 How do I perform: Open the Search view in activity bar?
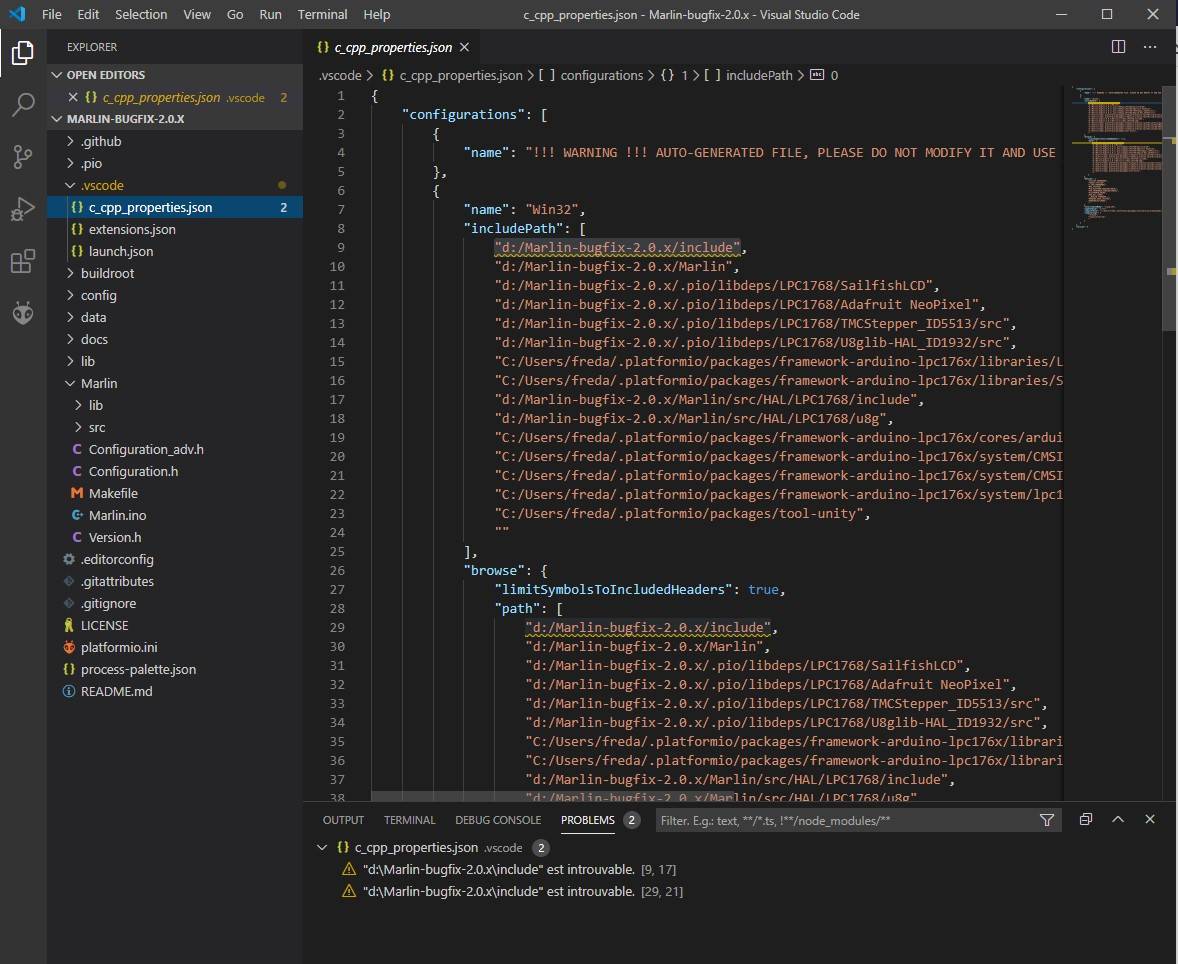click(22, 104)
